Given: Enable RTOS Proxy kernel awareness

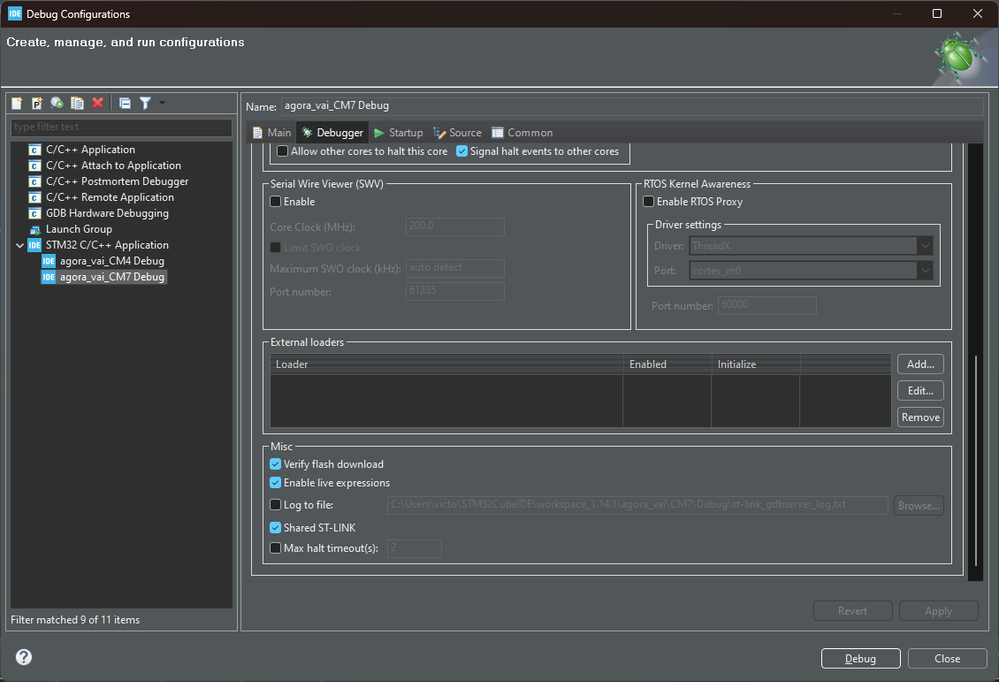Looking at the screenshot, I should point(648,202).
